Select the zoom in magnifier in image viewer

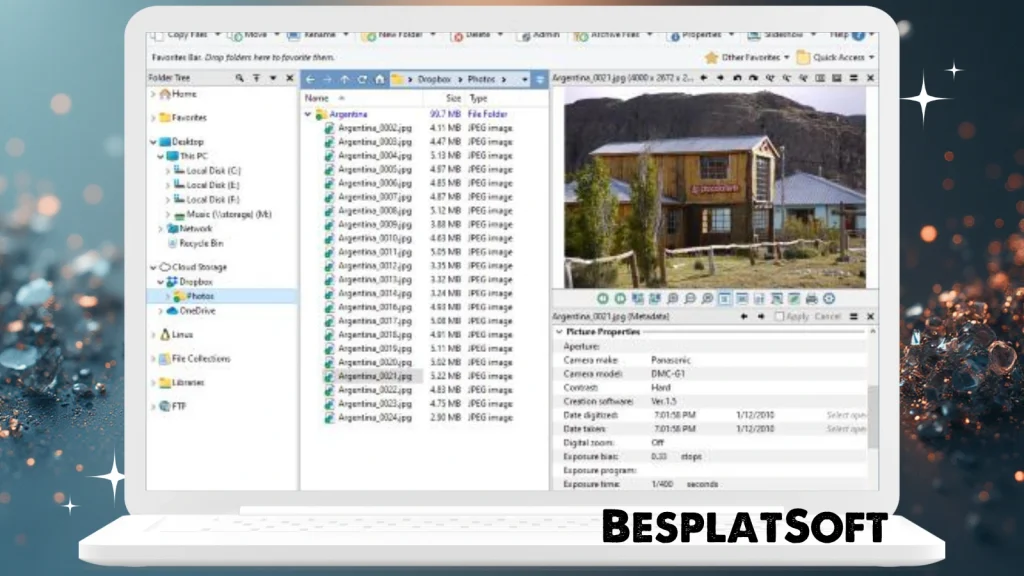point(672,298)
